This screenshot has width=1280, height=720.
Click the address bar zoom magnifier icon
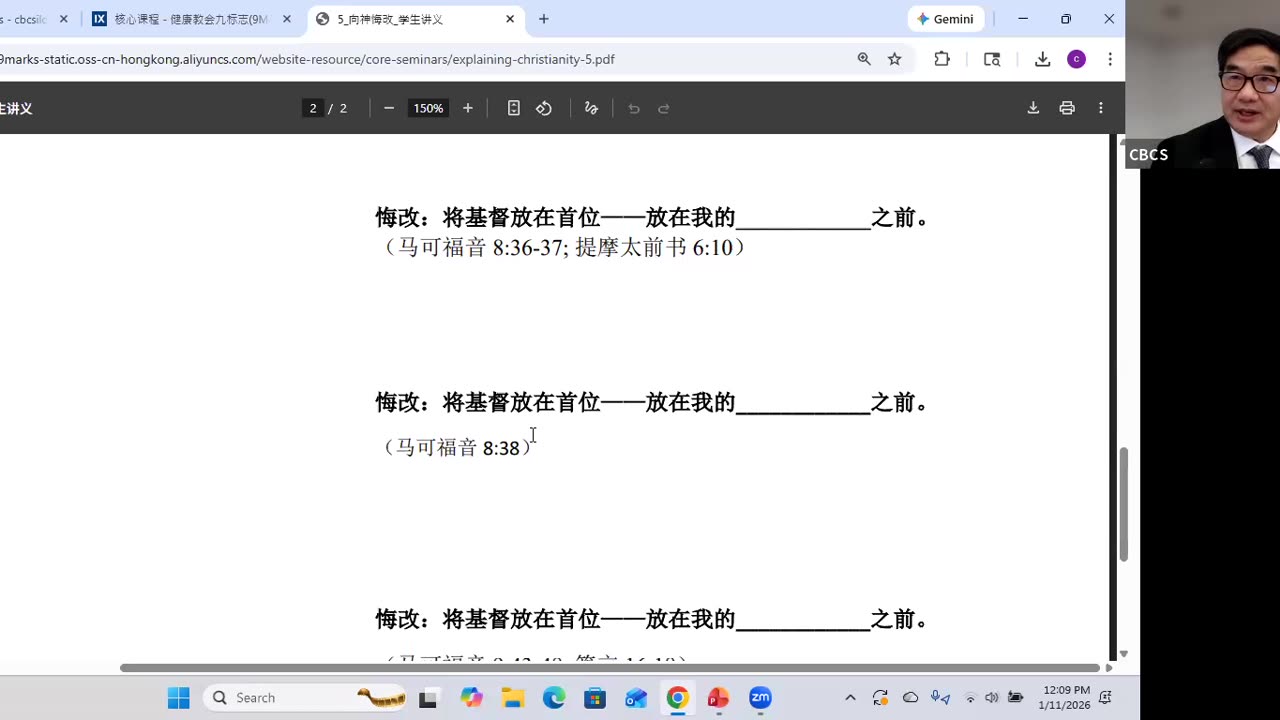[x=864, y=59]
